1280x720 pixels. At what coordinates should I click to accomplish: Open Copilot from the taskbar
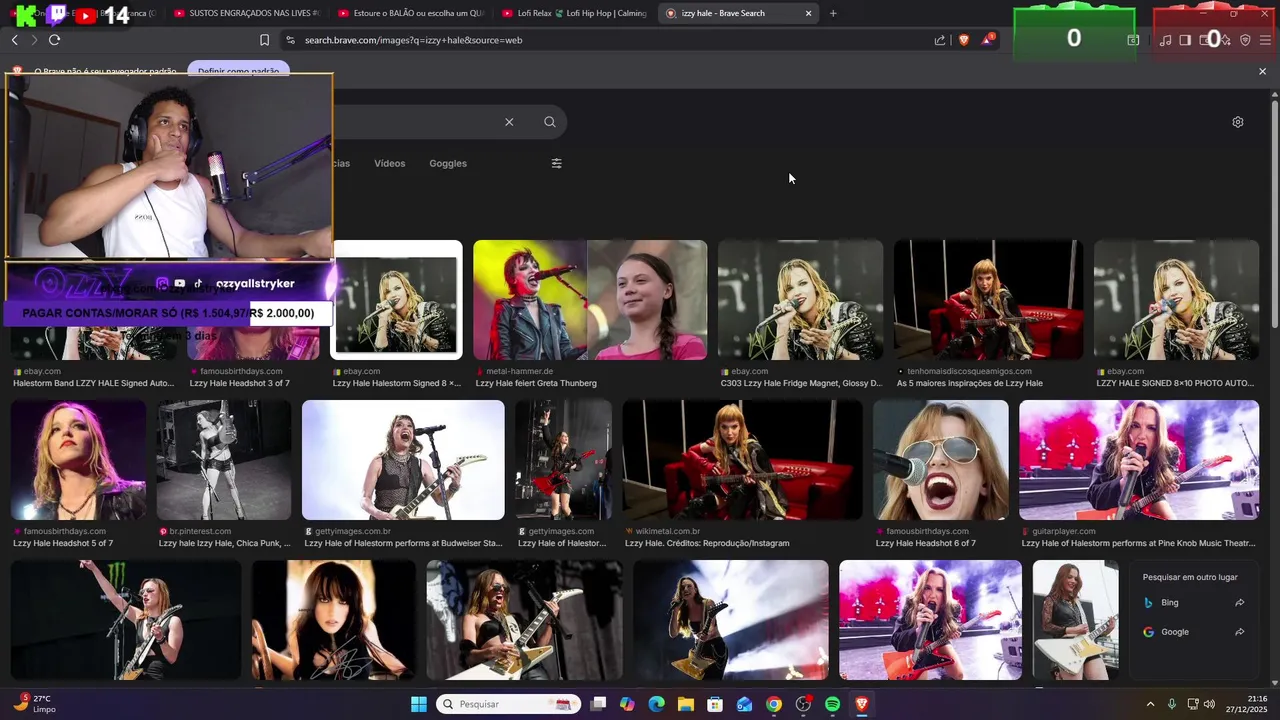click(x=627, y=704)
